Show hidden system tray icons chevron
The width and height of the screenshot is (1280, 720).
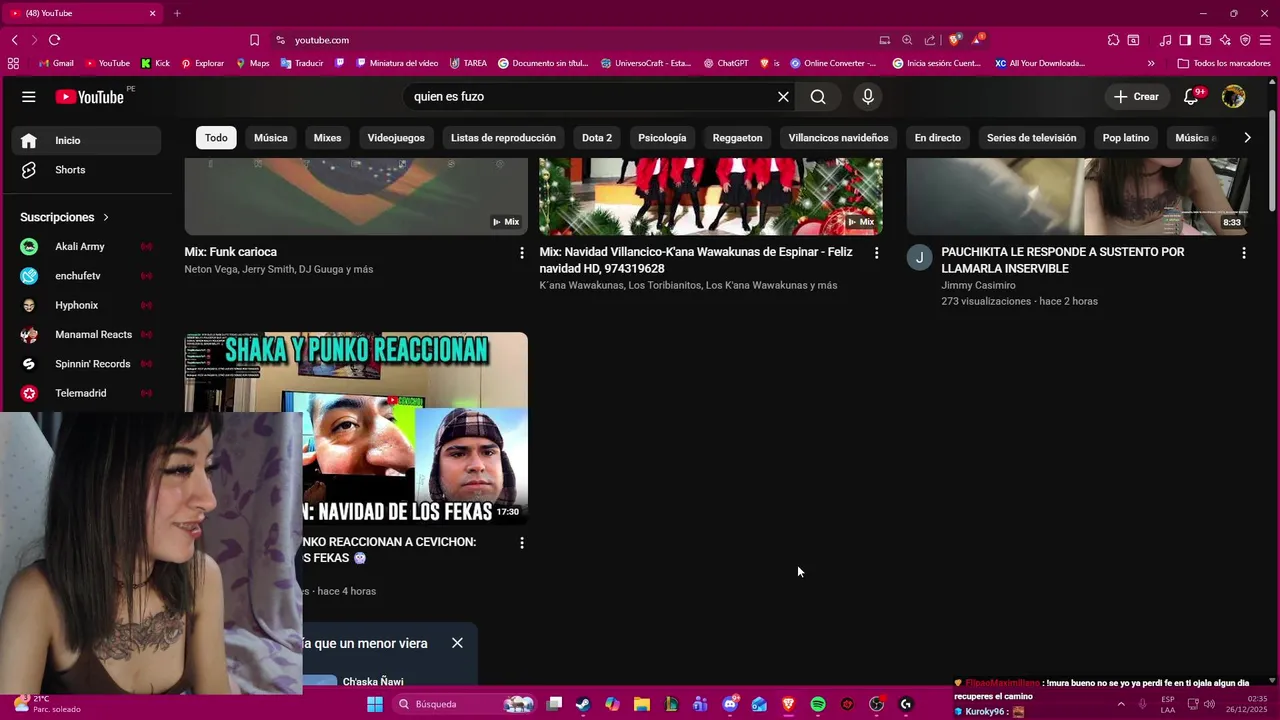(1120, 704)
